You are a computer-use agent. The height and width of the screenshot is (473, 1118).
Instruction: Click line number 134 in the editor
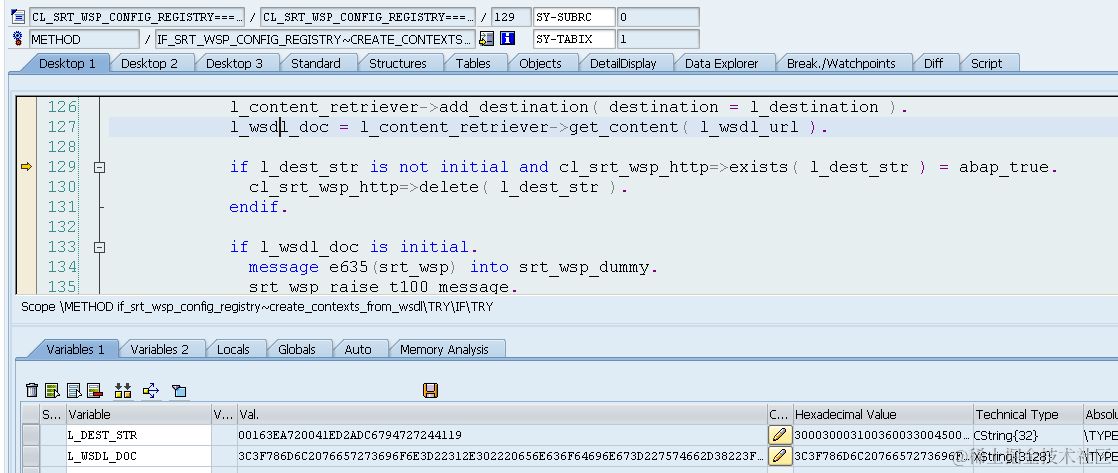[x=62, y=267]
